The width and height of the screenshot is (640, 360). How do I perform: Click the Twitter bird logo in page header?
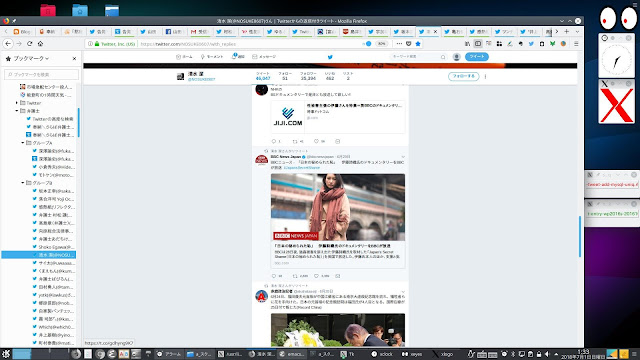[330, 57]
